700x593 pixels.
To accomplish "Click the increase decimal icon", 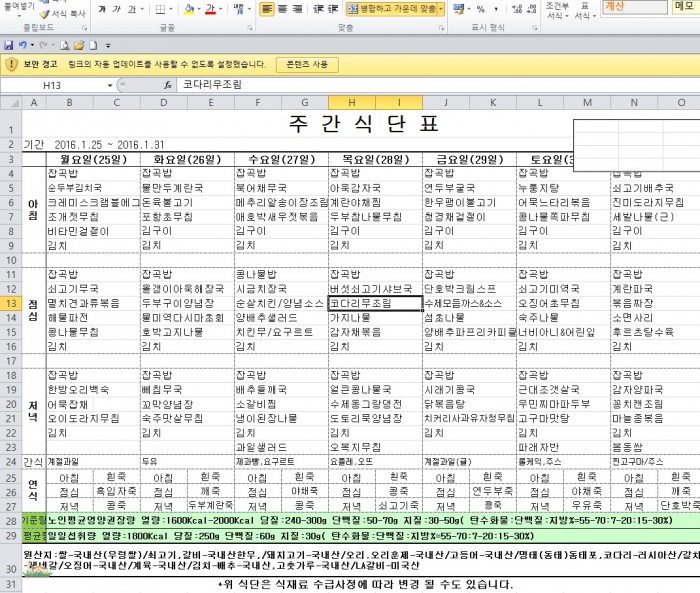I will pyautogui.click(x=517, y=9).
